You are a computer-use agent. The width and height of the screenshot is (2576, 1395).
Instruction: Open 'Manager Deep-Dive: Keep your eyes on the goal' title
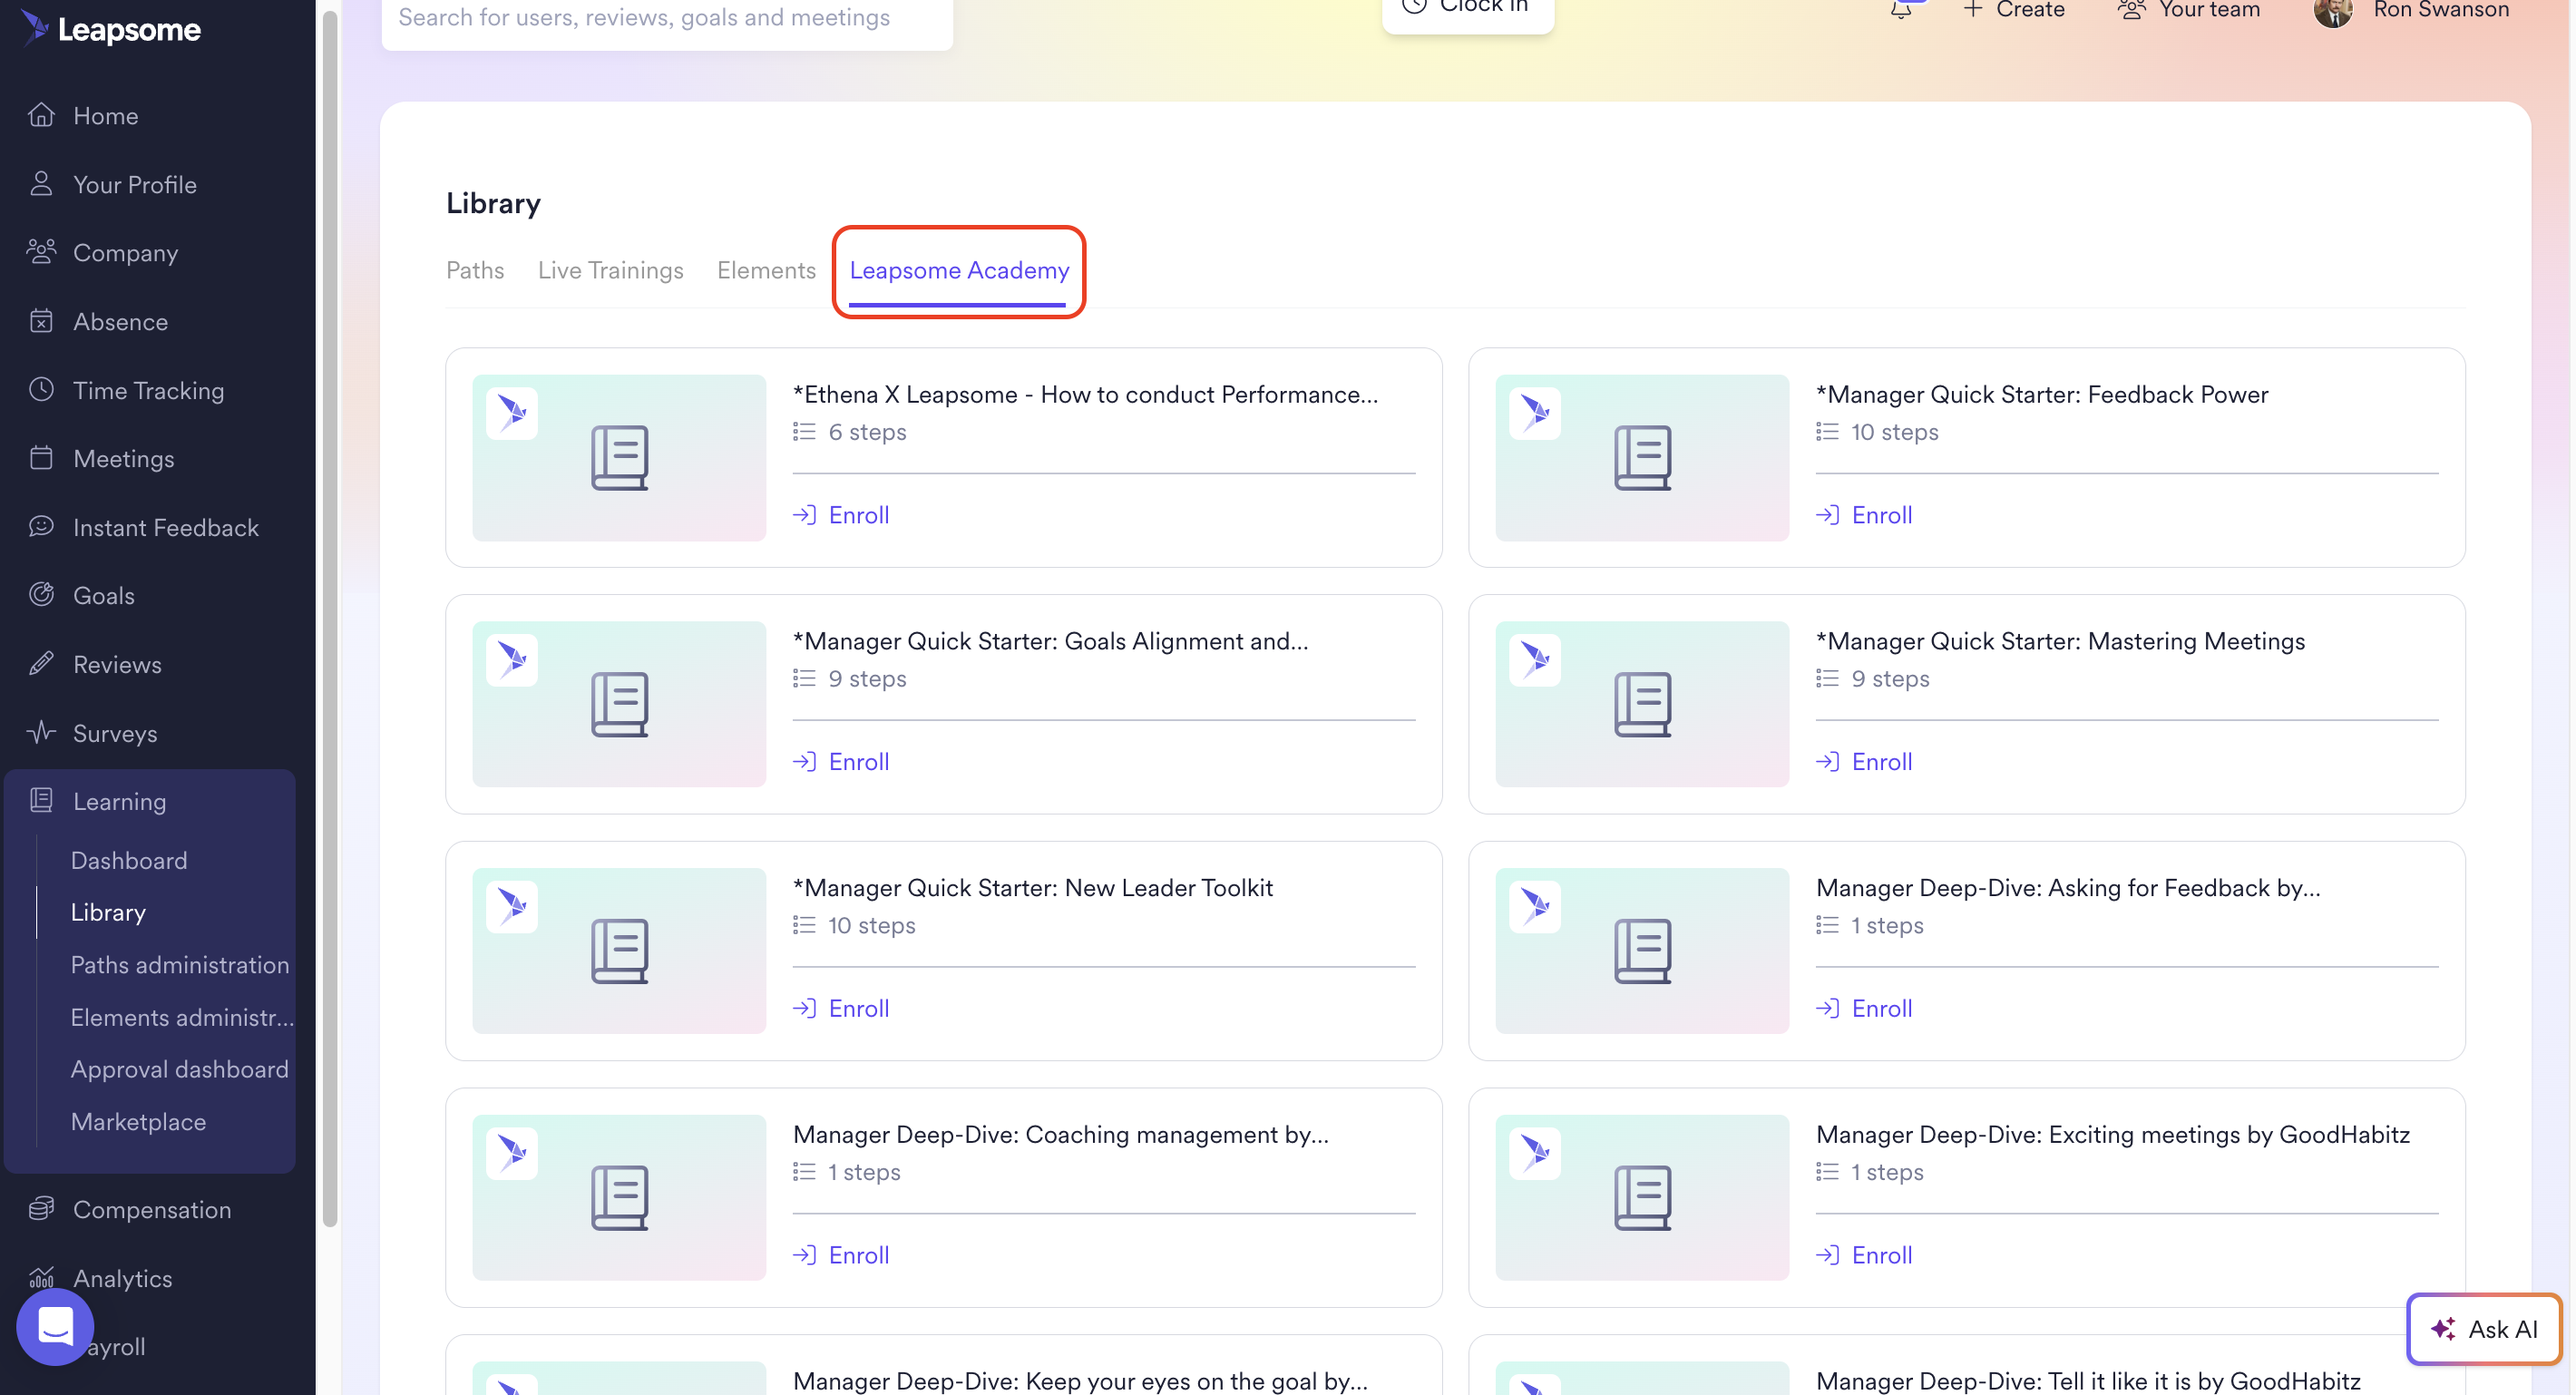(1080, 1381)
